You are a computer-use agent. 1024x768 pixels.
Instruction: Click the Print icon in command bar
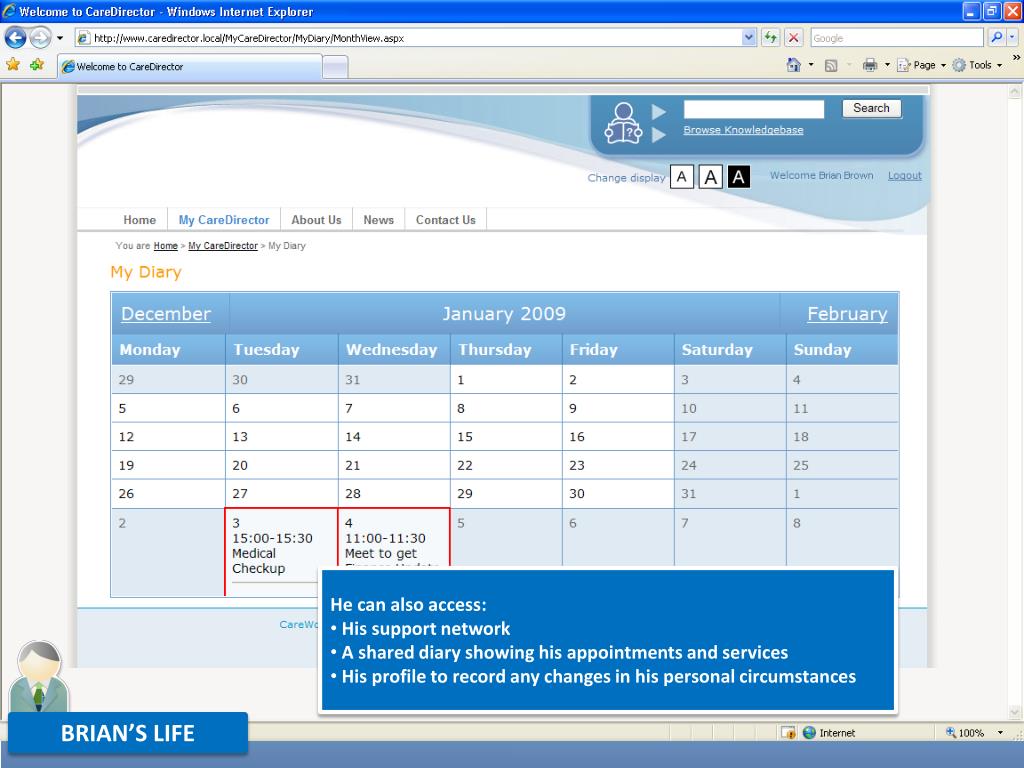pyautogui.click(x=870, y=65)
